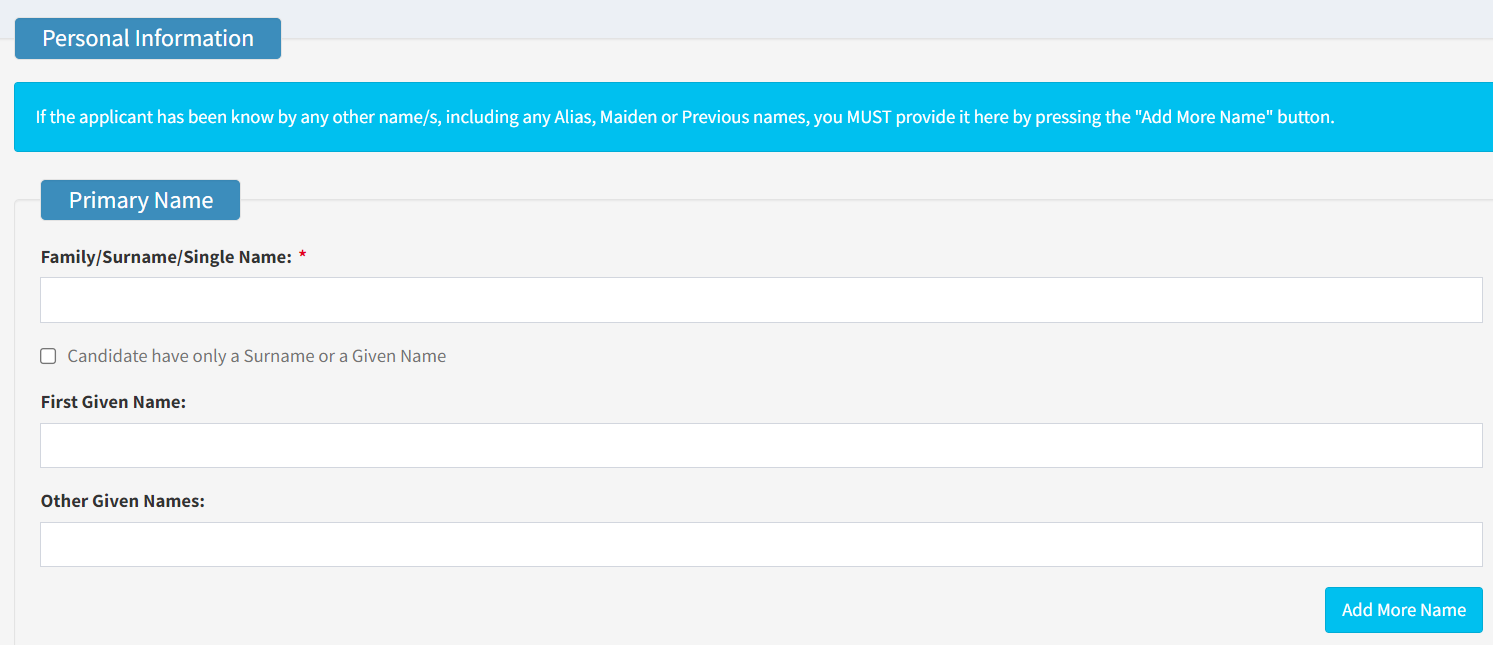1493x645 pixels.
Task: Click the 'Other Given Names:' label
Action: pyautogui.click(x=122, y=501)
